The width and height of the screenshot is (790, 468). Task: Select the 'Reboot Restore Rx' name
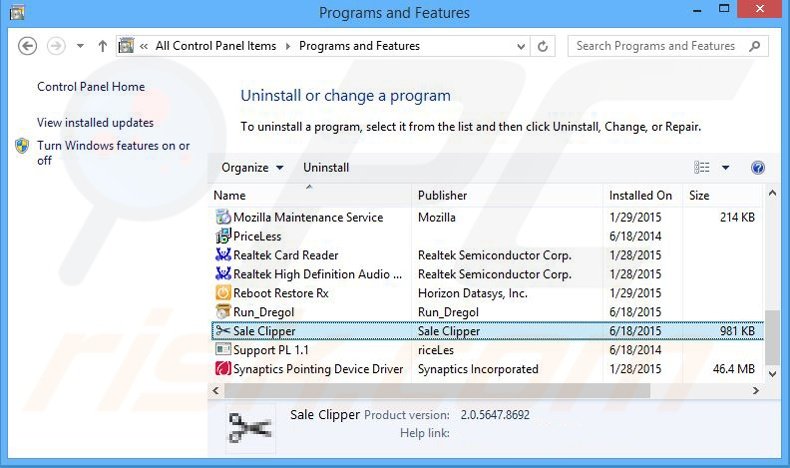(281, 293)
